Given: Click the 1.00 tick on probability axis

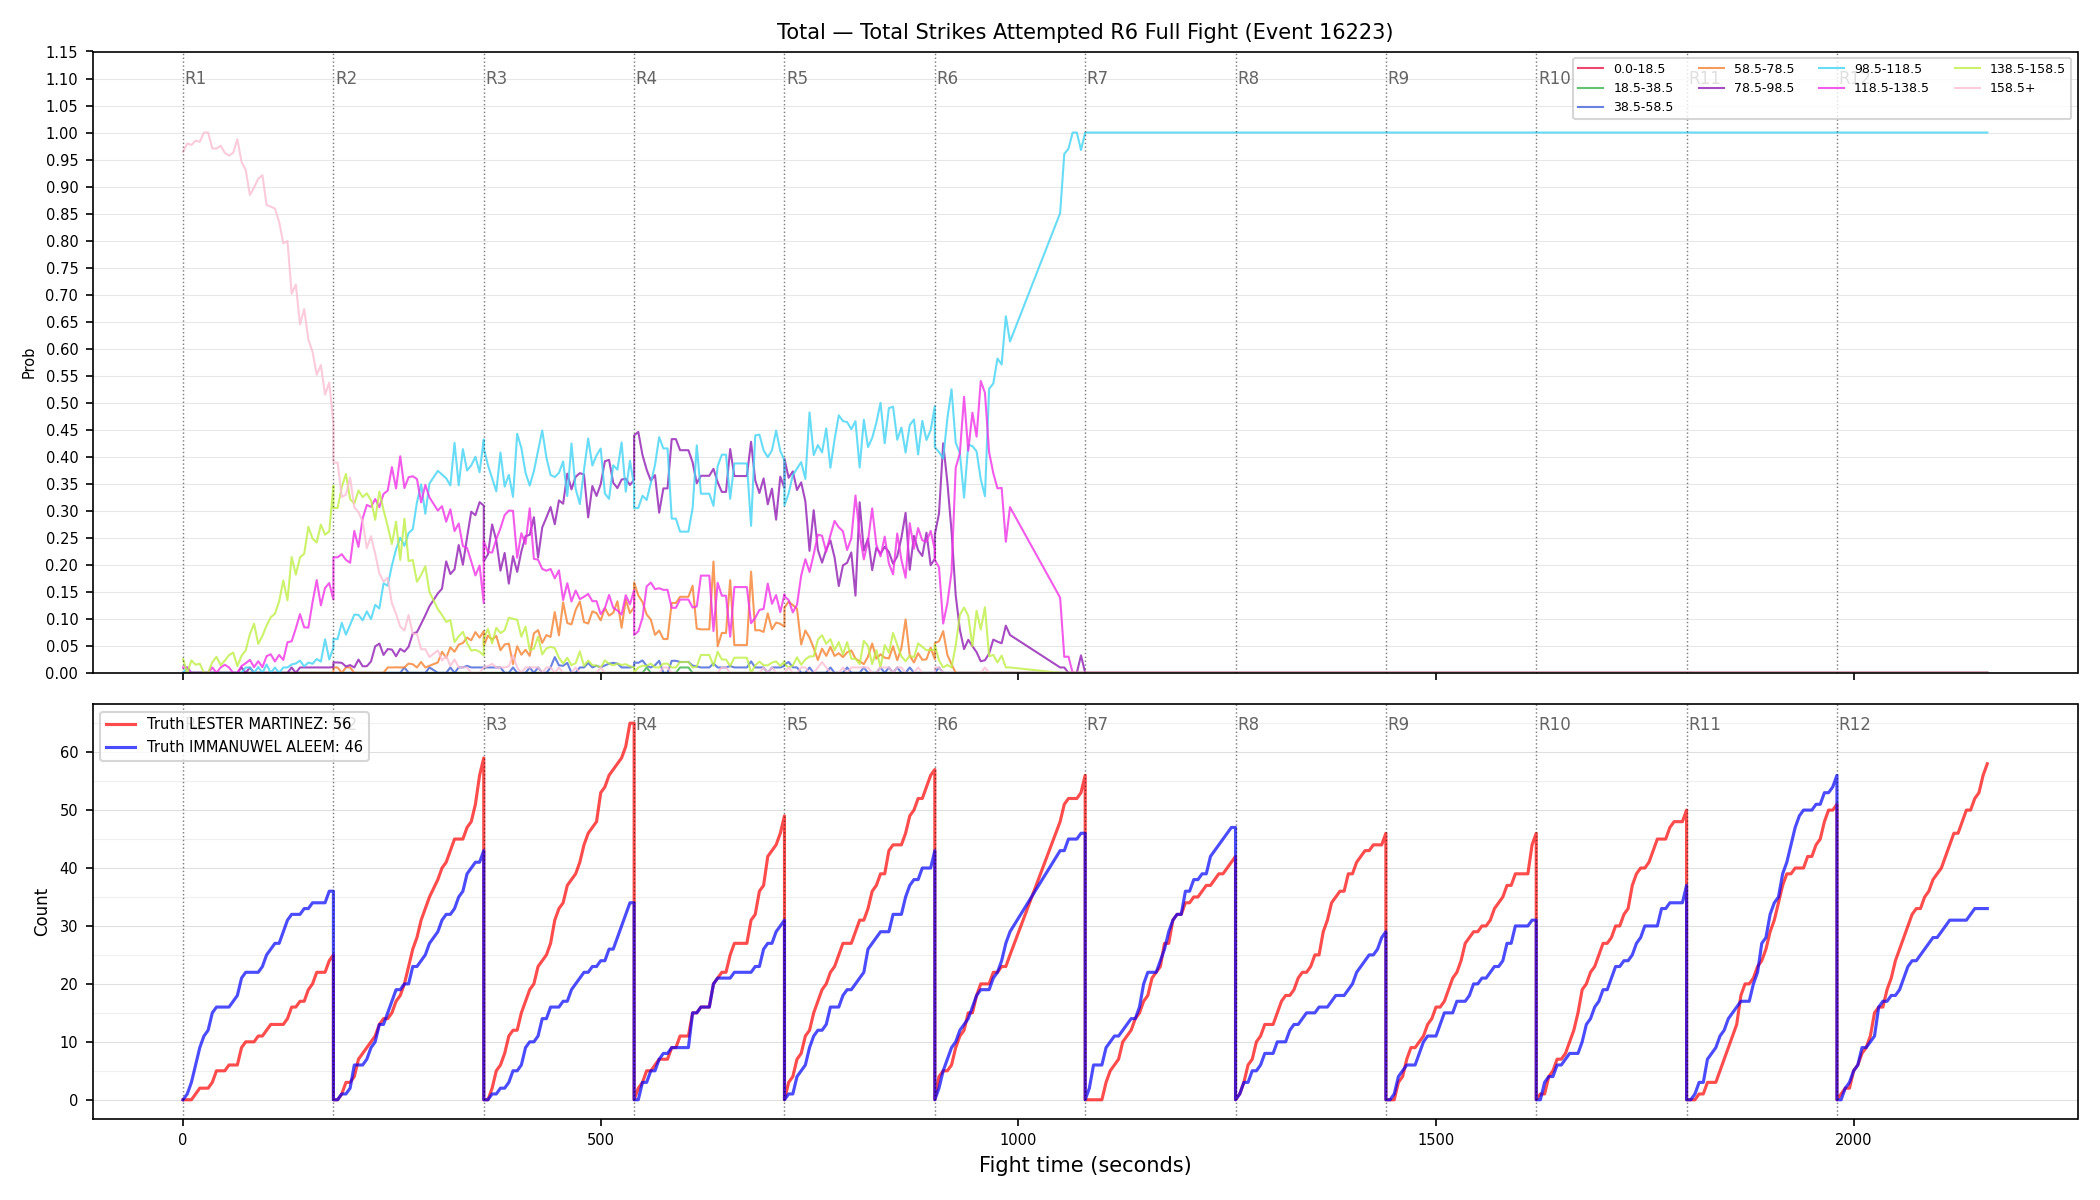Looking at the screenshot, I should pyautogui.click(x=63, y=133).
